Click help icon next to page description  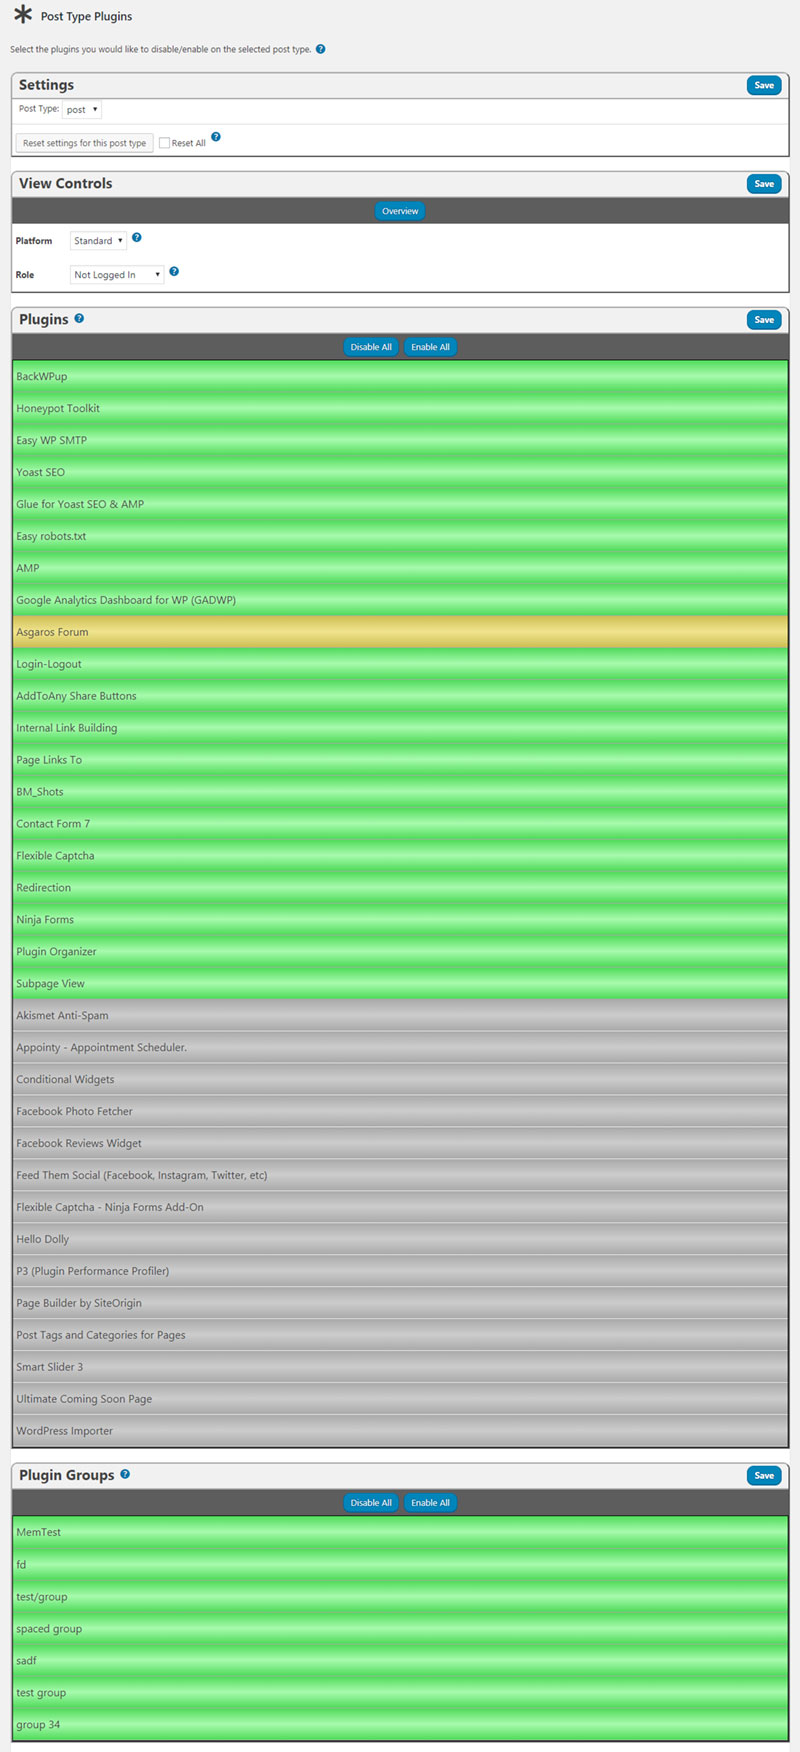pos(320,49)
